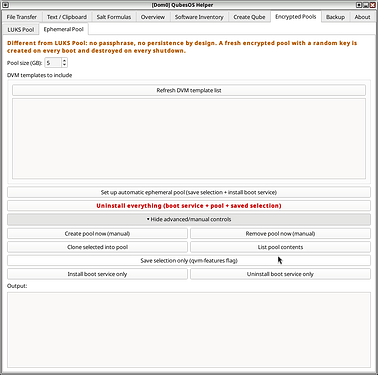The height and width of the screenshot is (375, 378).
Task: Install boot service only
Action: click(97, 274)
